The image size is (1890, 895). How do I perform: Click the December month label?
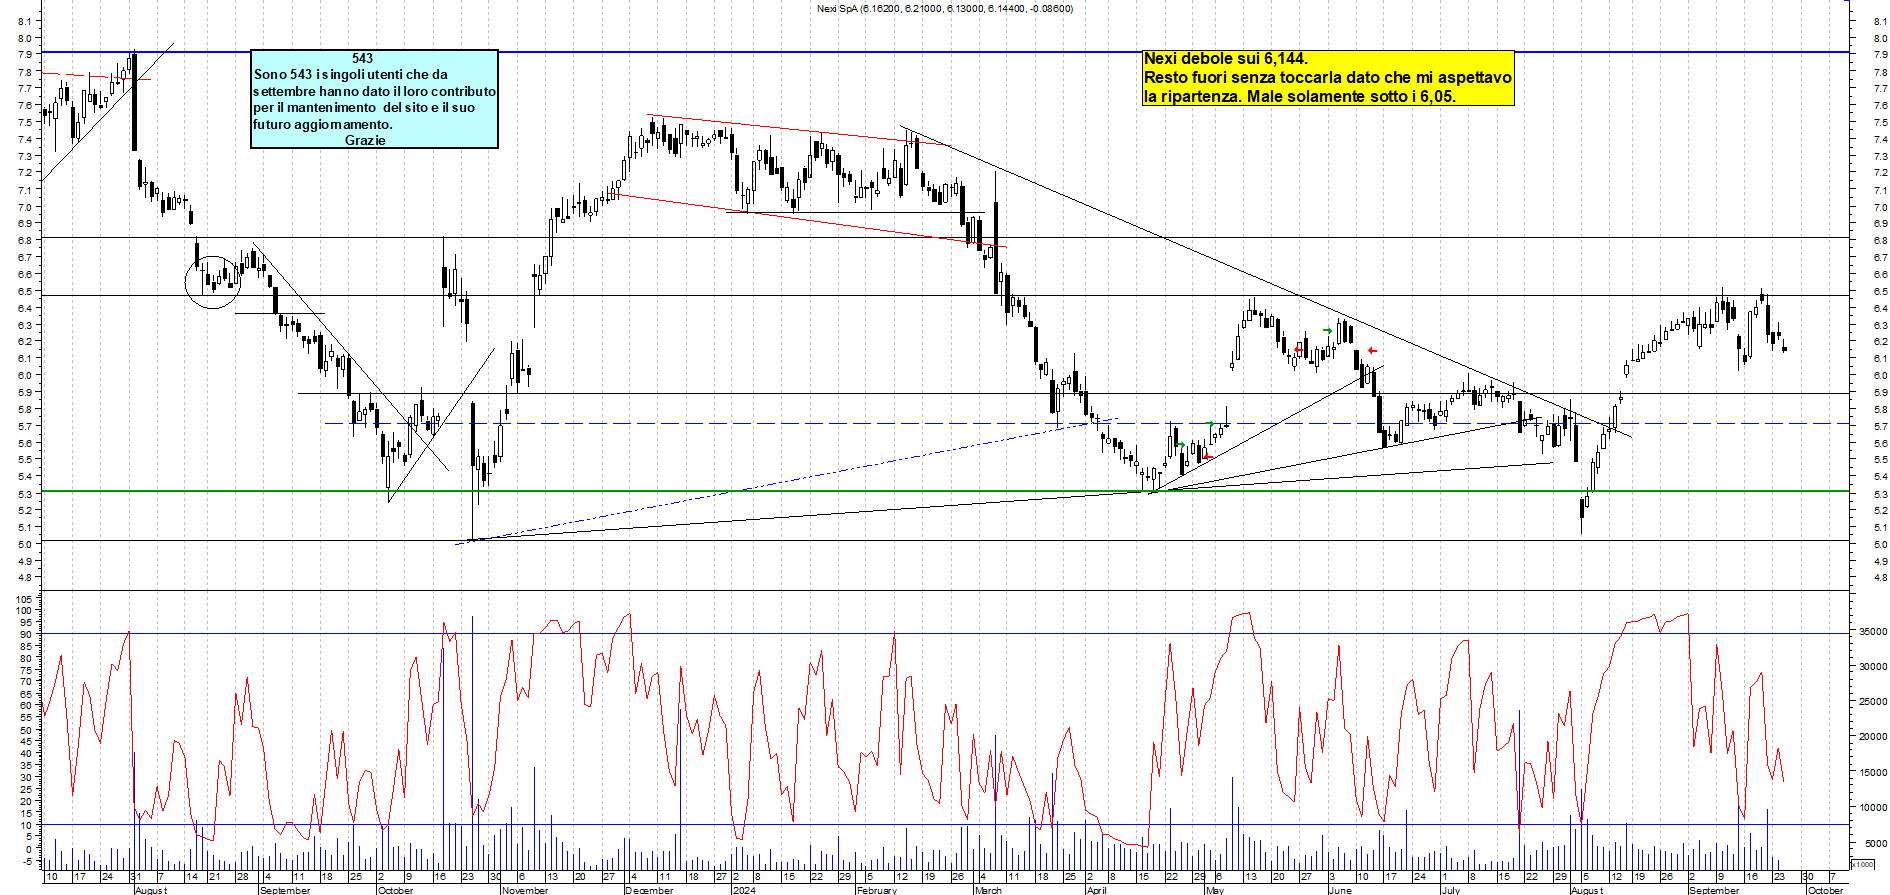[x=649, y=890]
